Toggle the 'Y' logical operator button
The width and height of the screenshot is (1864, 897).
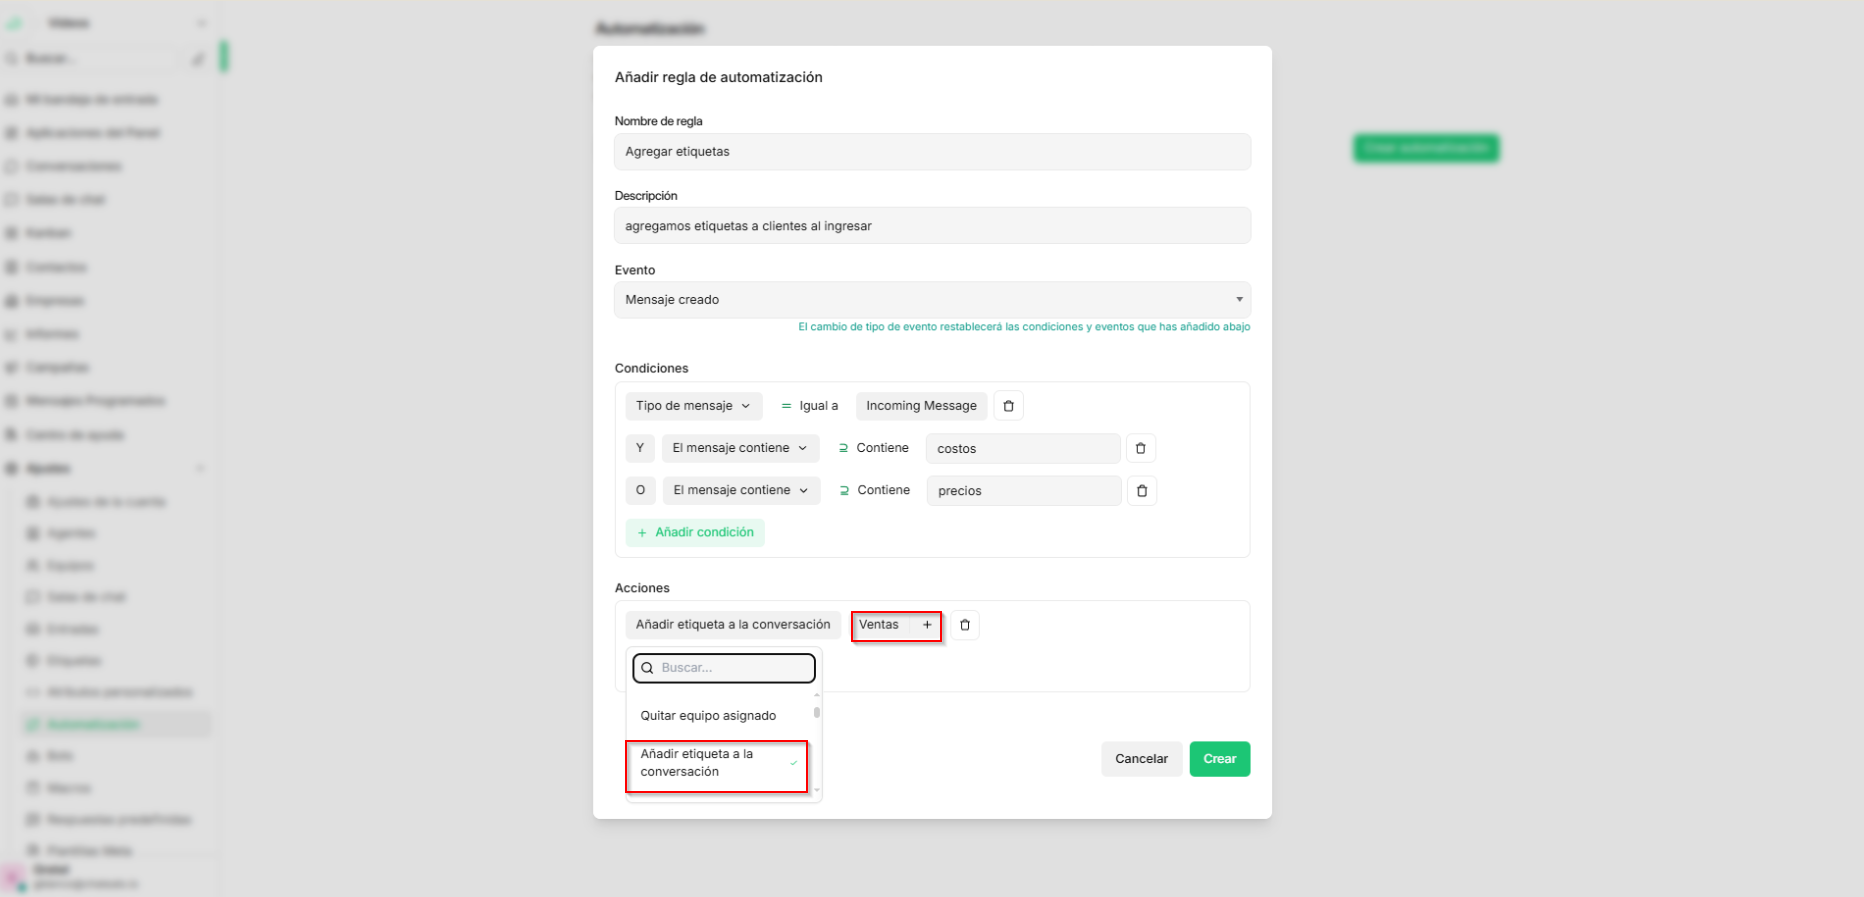(640, 448)
